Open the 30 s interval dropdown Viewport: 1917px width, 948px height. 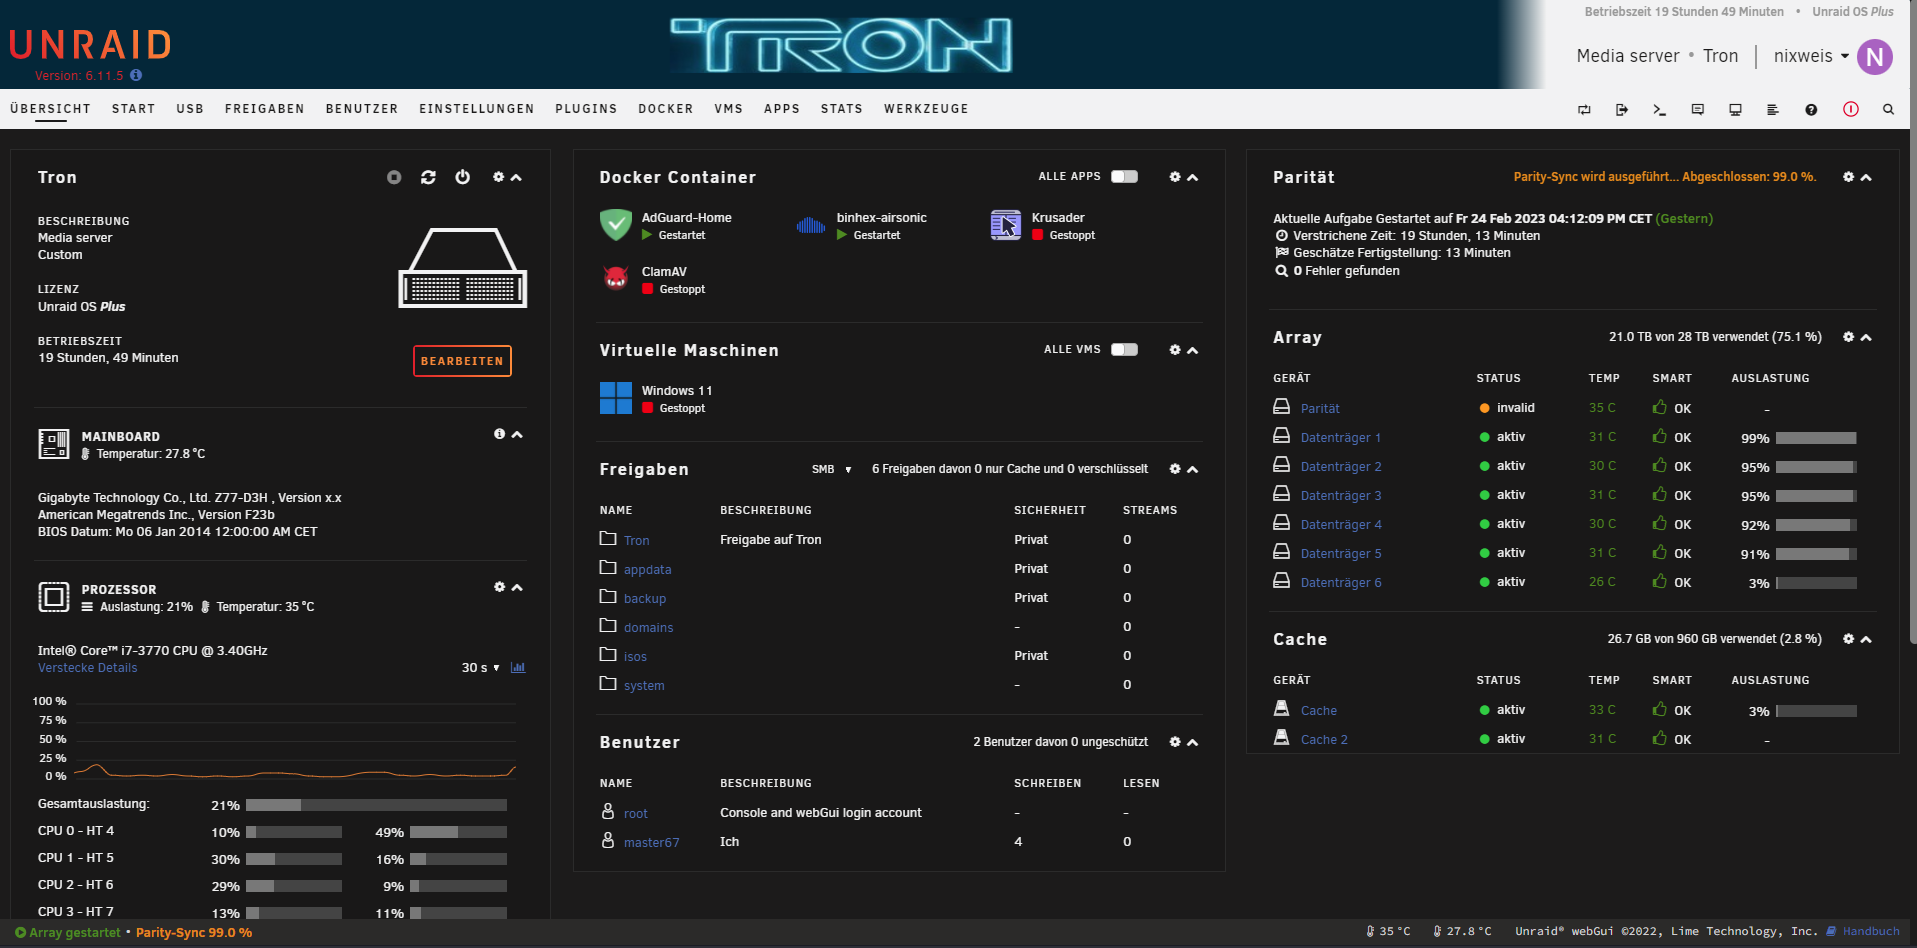(x=481, y=668)
